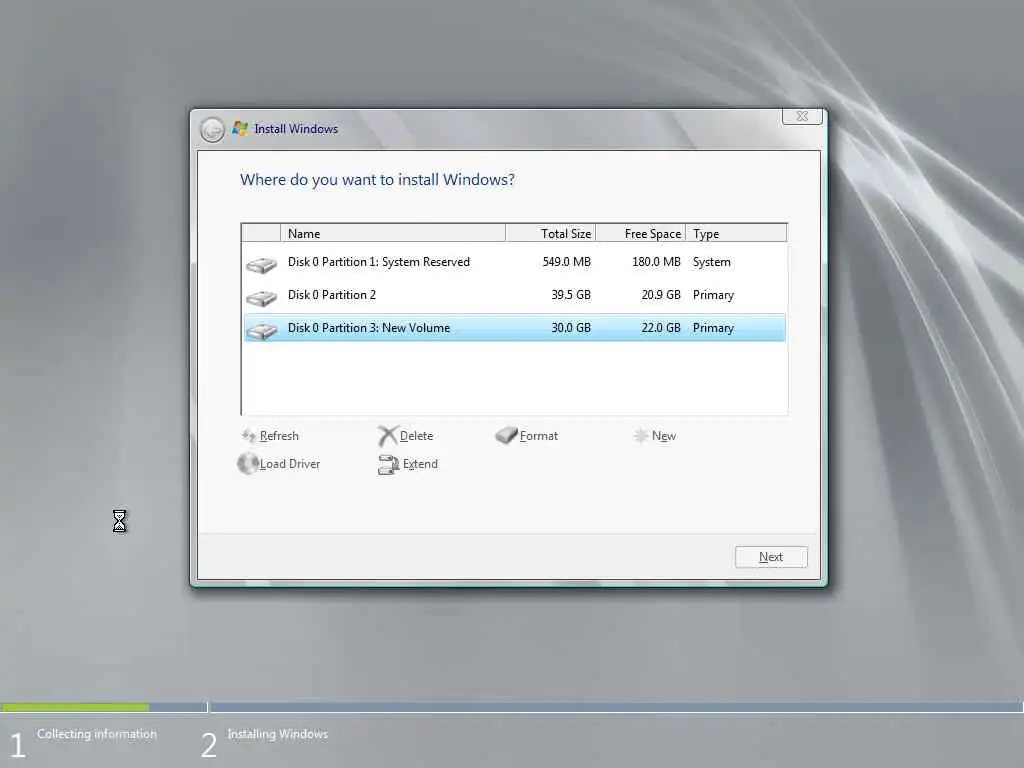Close the Install Windows dialog

click(802, 116)
